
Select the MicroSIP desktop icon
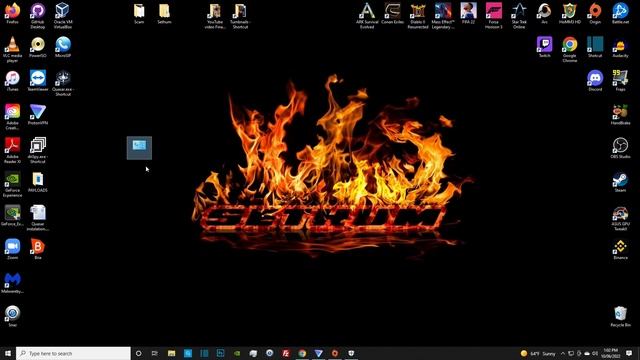(x=63, y=47)
